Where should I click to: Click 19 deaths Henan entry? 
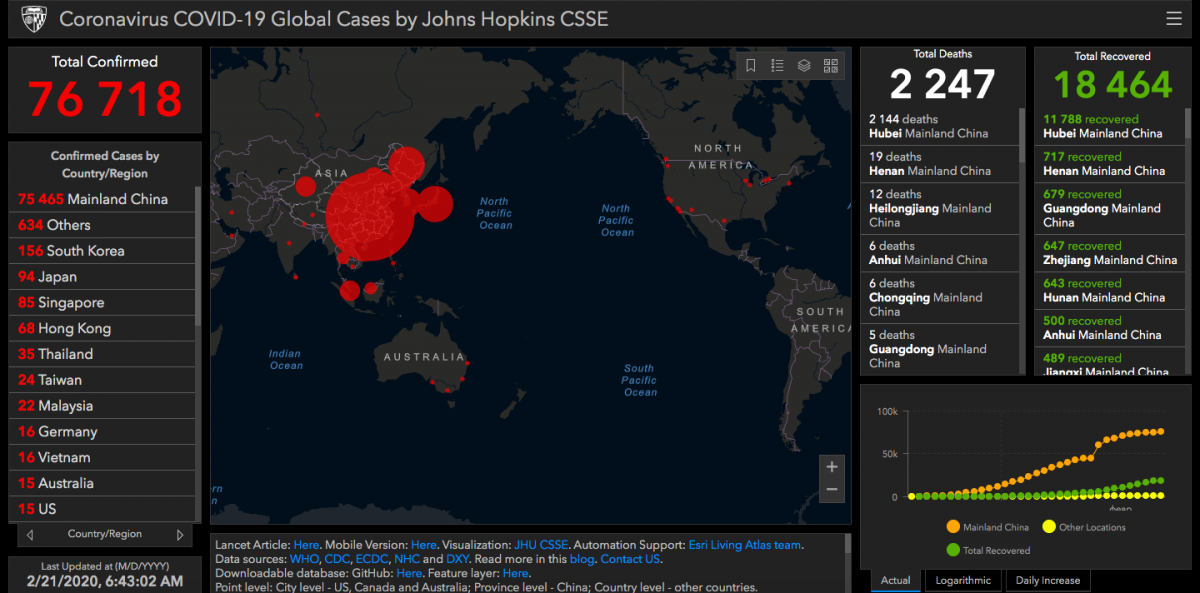click(940, 164)
